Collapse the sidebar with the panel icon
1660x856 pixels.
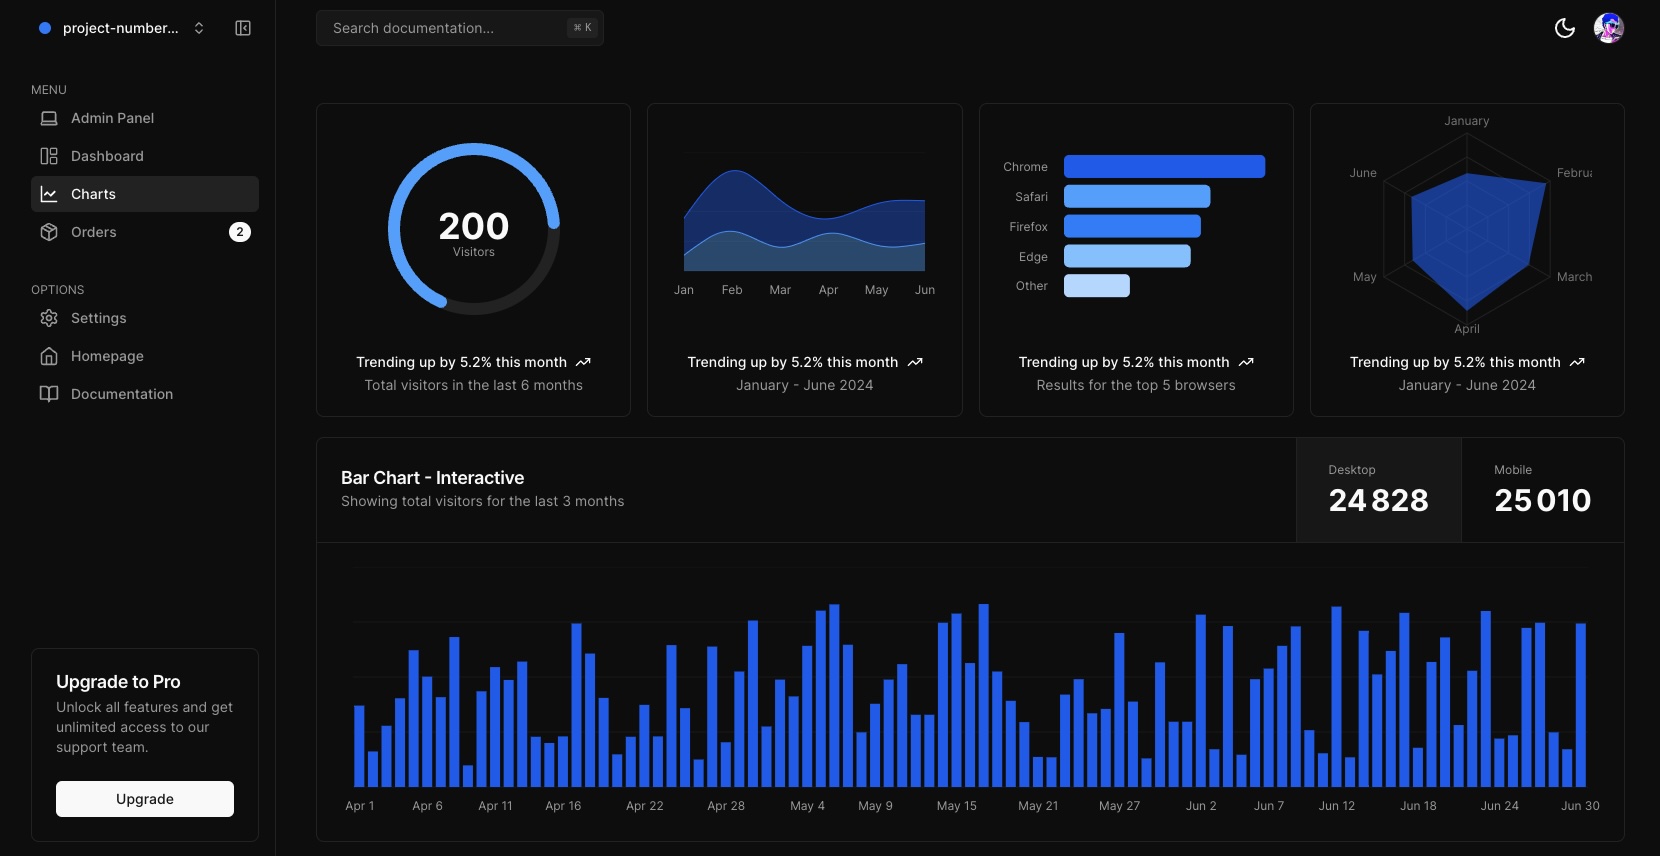243,28
